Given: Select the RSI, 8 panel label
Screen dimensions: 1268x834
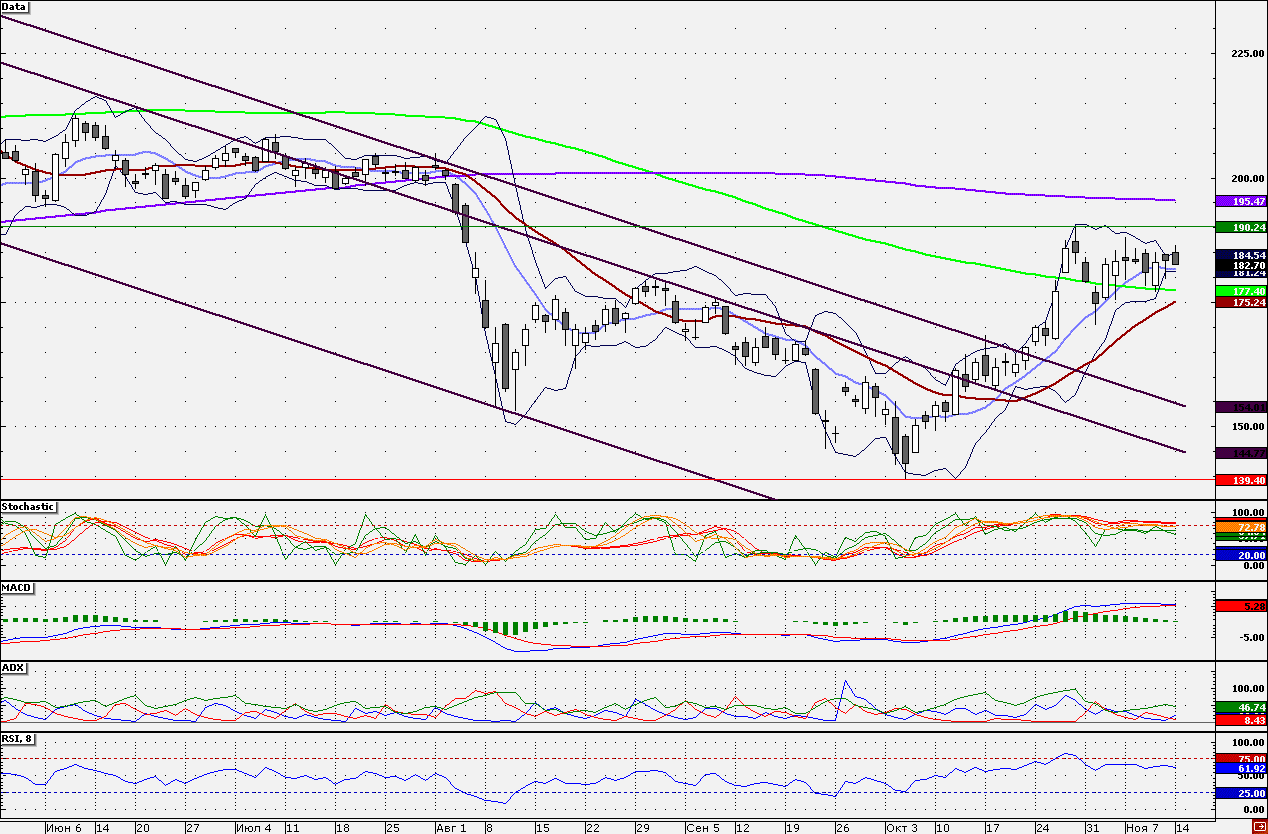Looking at the screenshot, I should [x=19, y=739].
